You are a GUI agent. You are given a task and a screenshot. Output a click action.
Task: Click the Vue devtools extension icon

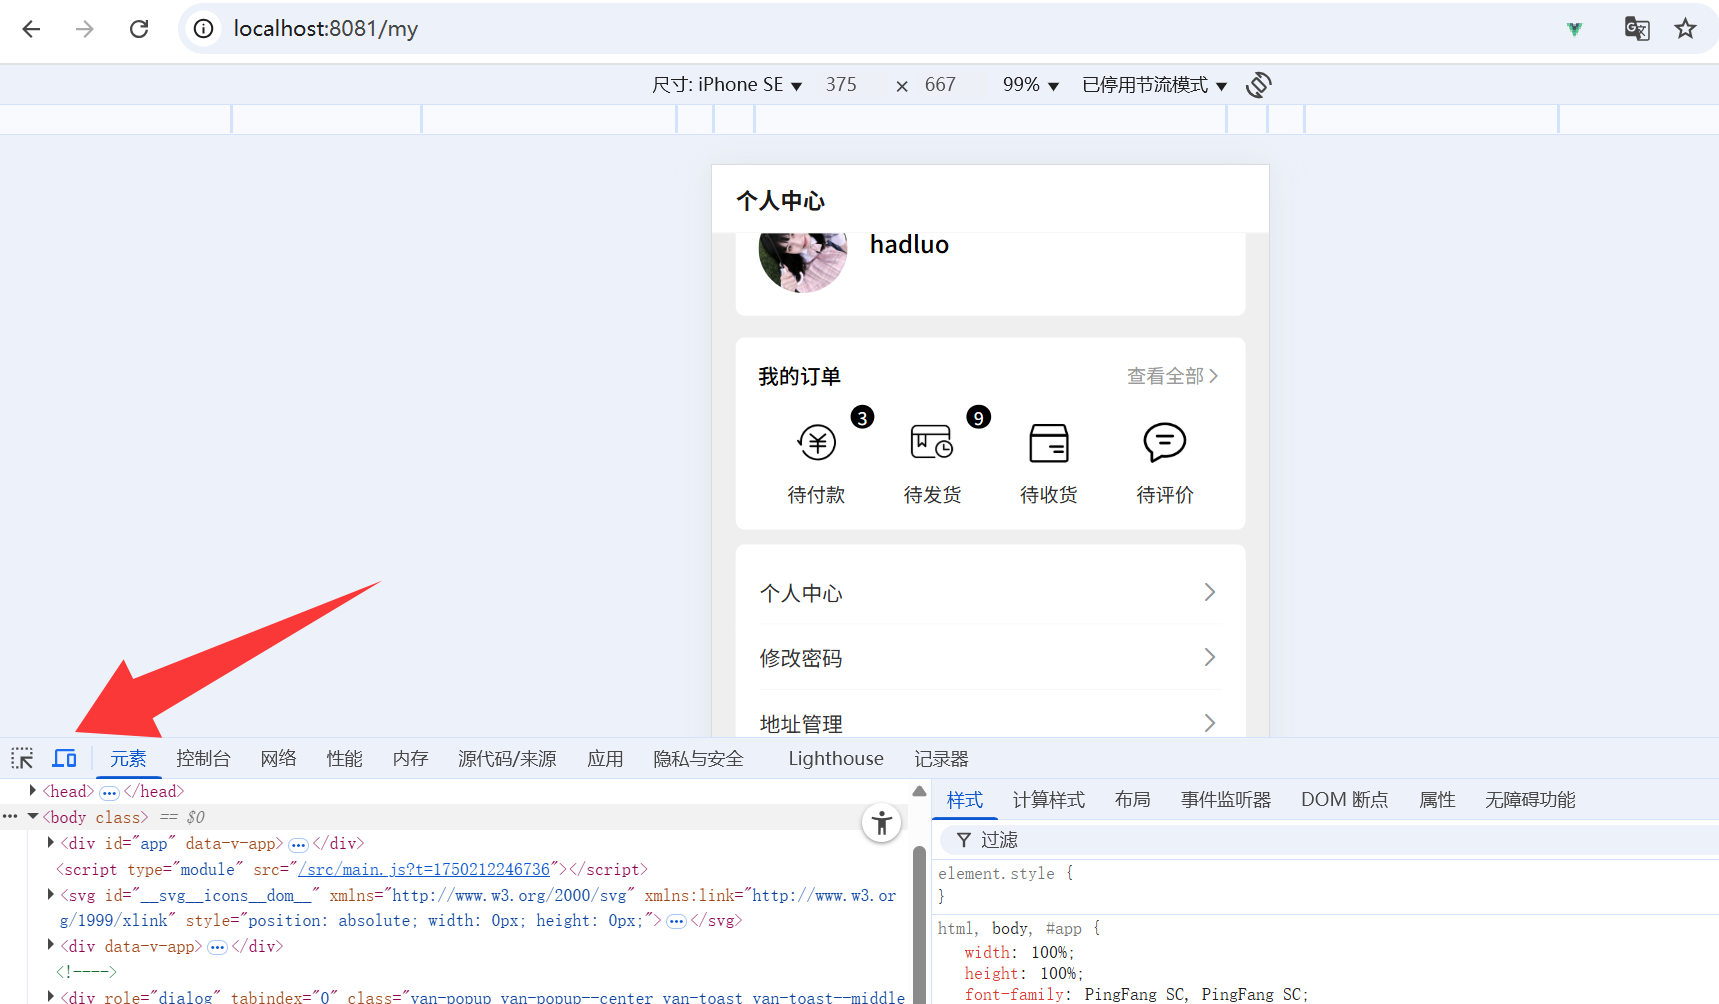(x=1574, y=29)
